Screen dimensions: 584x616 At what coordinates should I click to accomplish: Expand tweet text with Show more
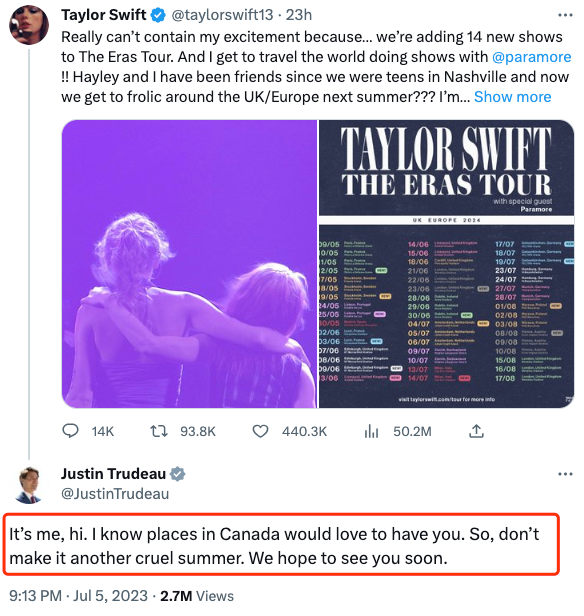(512, 97)
